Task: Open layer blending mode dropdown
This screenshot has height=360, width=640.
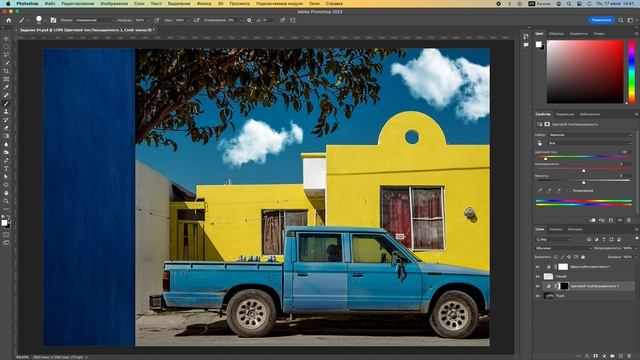Action: (x=563, y=248)
